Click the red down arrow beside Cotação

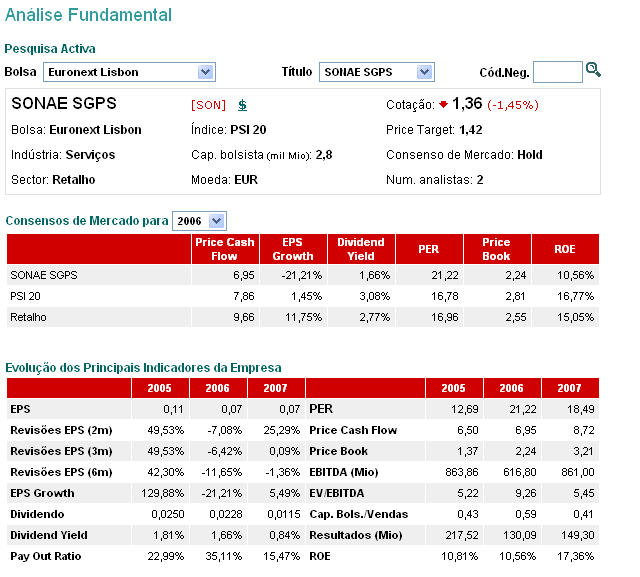(443, 104)
